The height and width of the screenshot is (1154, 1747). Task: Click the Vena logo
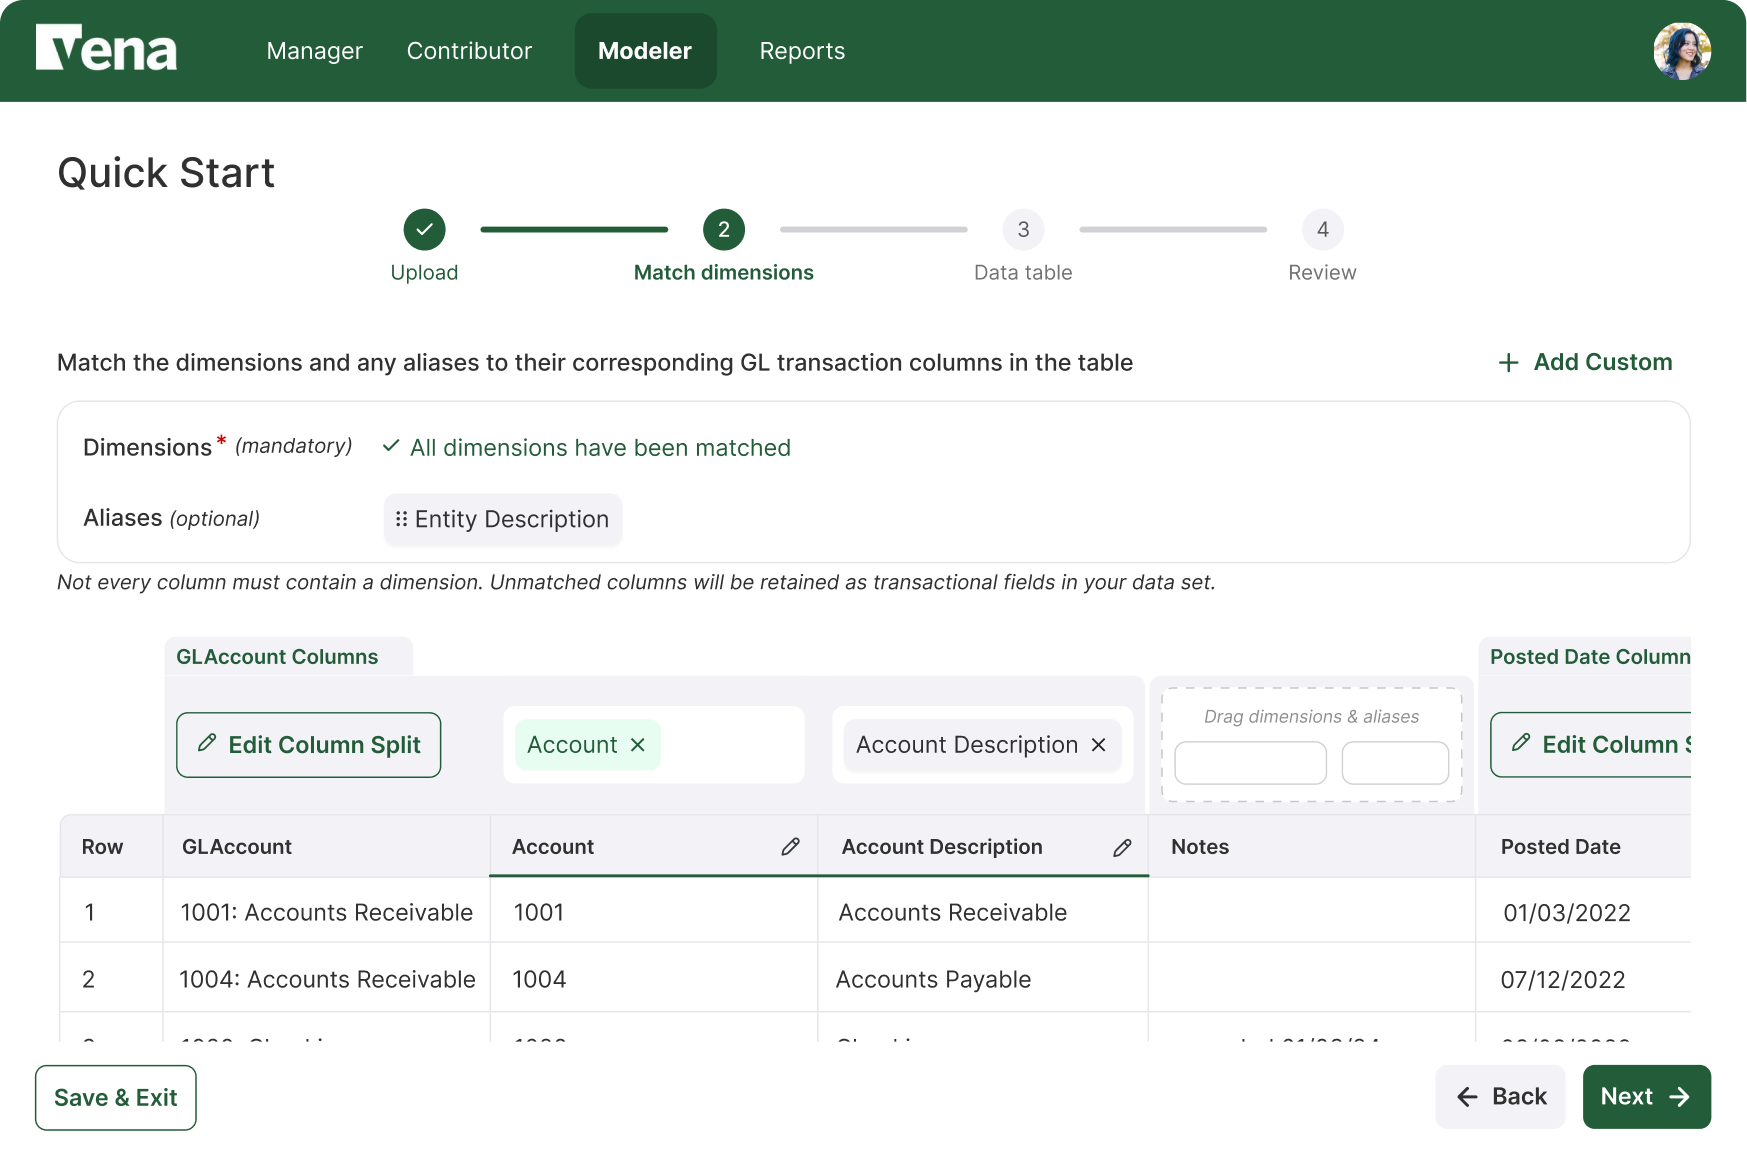click(x=106, y=48)
